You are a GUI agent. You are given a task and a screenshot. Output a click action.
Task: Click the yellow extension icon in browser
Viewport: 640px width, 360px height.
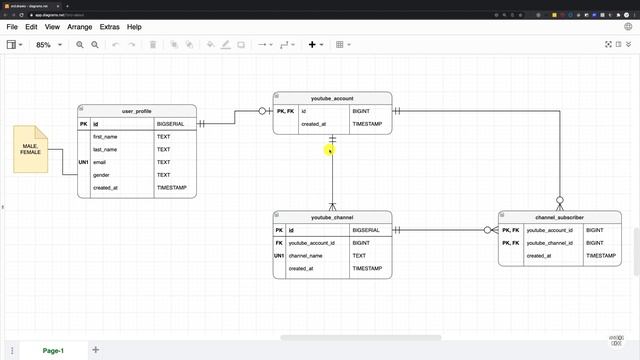tap(554, 15)
